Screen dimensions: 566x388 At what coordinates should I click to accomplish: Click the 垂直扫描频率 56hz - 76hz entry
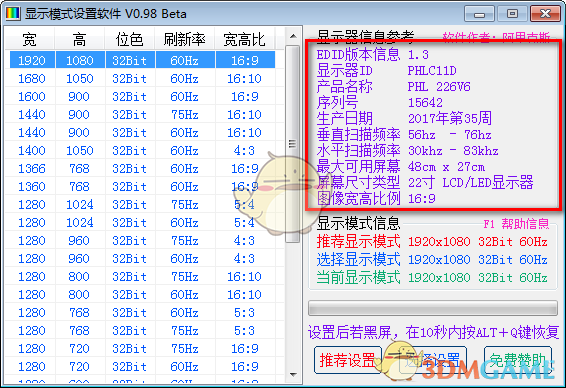pyautogui.click(x=404, y=135)
